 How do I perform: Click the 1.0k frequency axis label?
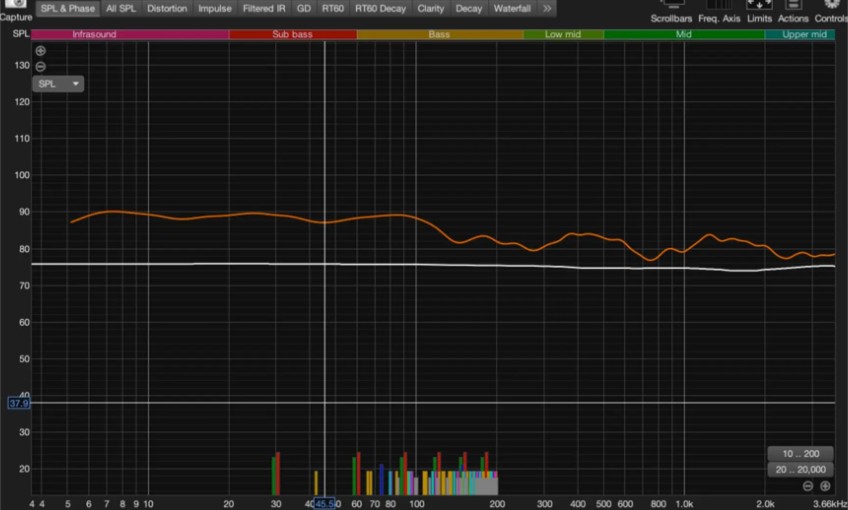[684, 504]
